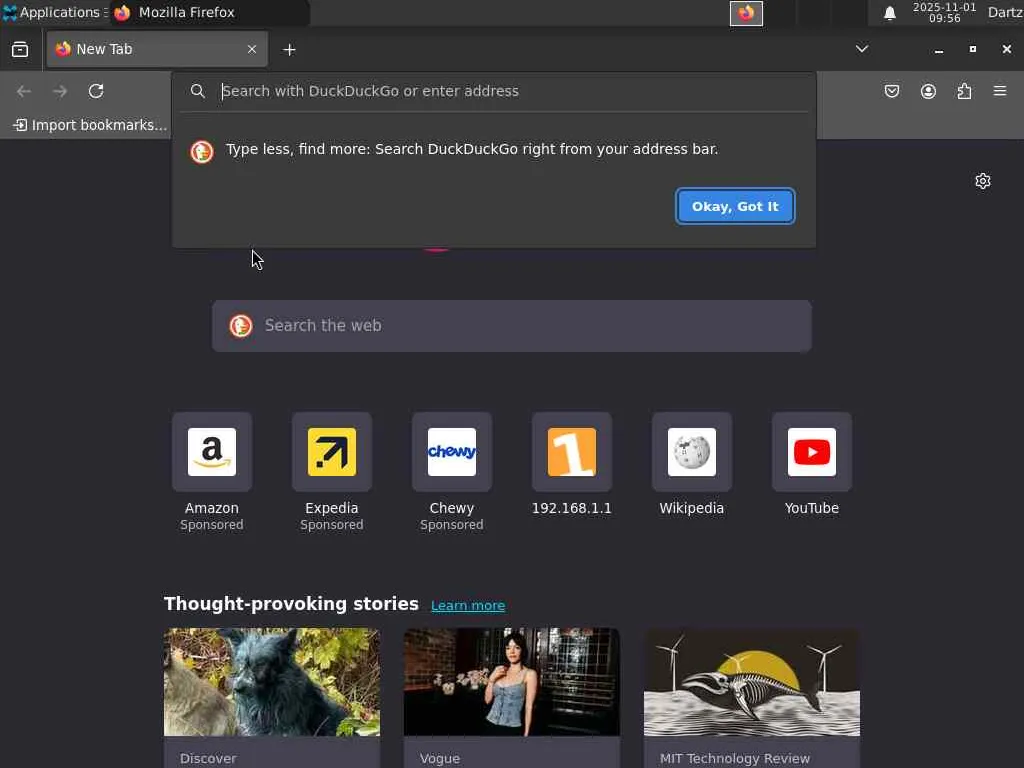This screenshot has height=768, width=1024.
Task: Minimize the Firefox window
Action: [938, 50]
